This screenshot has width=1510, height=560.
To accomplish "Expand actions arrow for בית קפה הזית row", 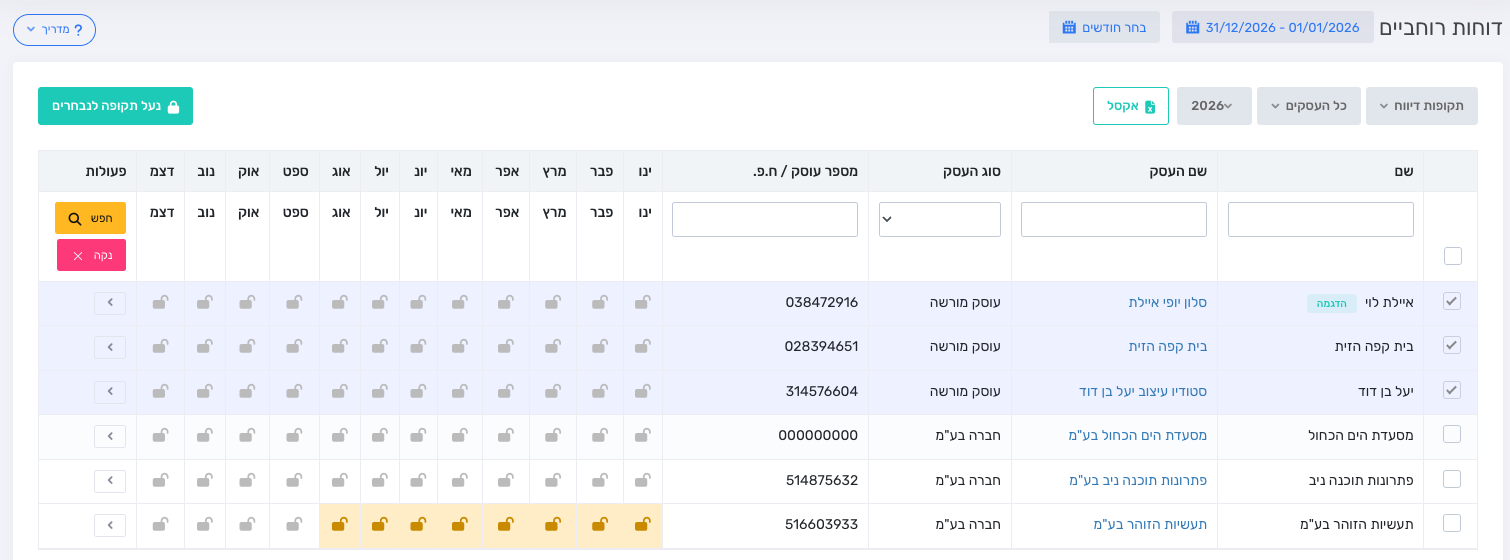I will pyautogui.click(x=110, y=347).
